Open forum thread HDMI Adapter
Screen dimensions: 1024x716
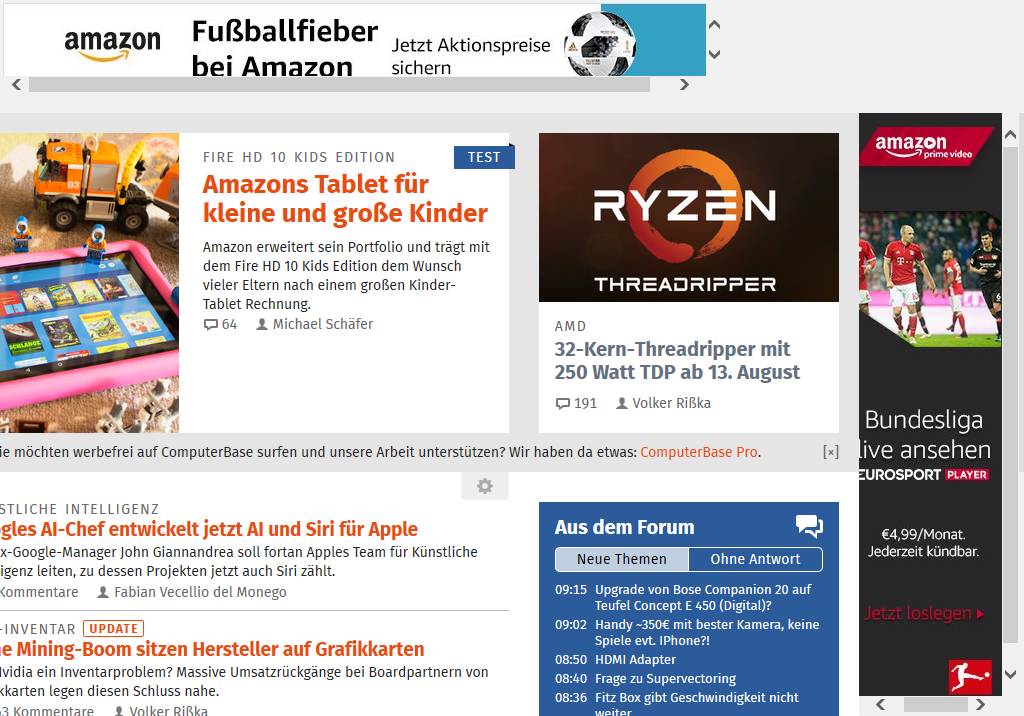point(635,660)
